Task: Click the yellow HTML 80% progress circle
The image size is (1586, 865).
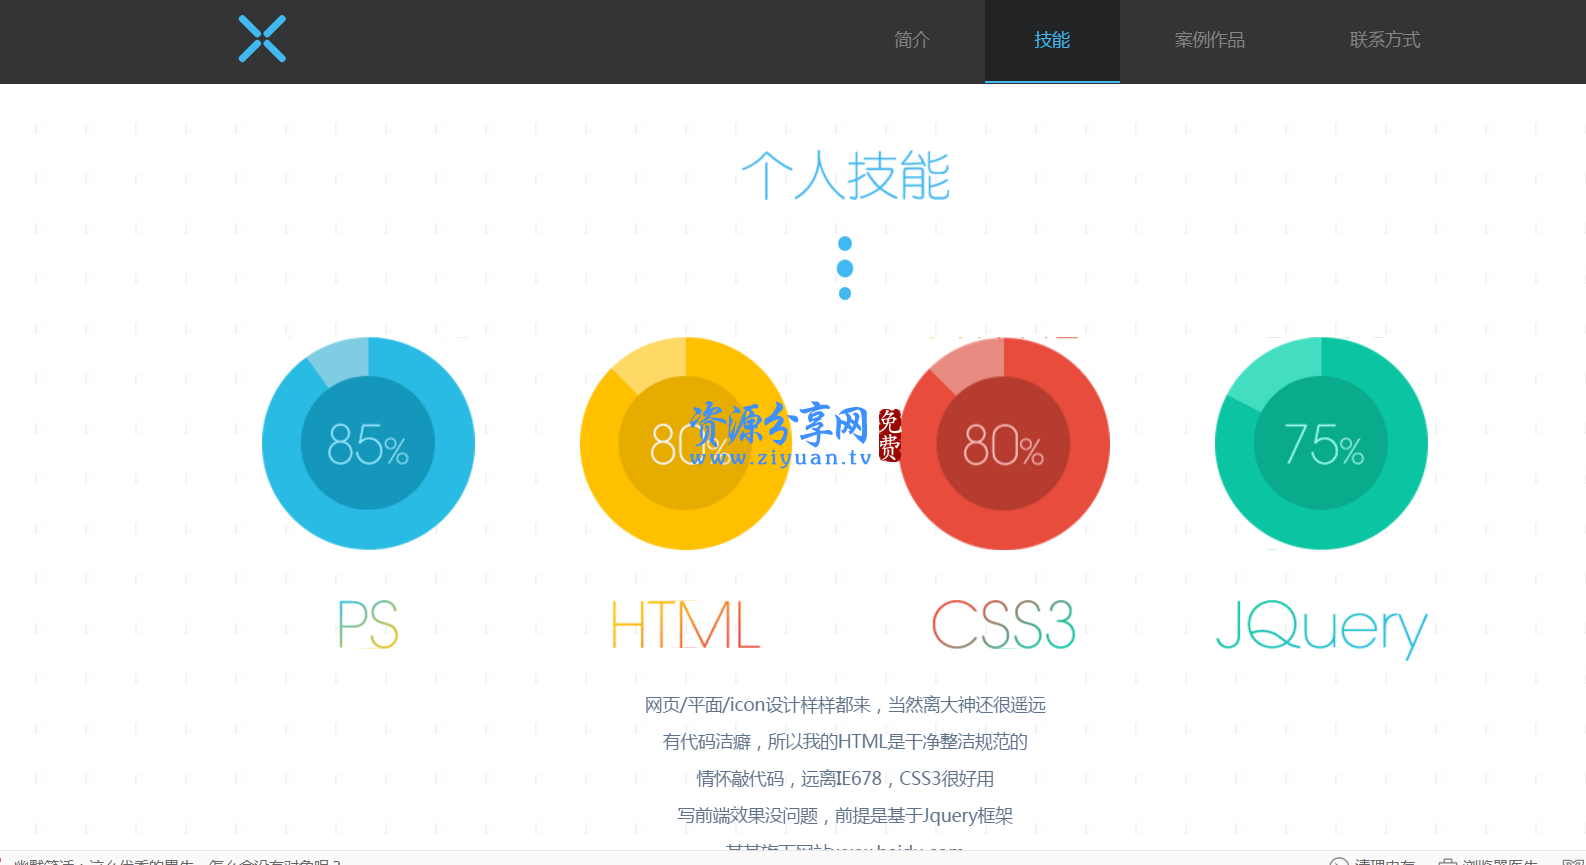Action: click(x=686, y=443)
